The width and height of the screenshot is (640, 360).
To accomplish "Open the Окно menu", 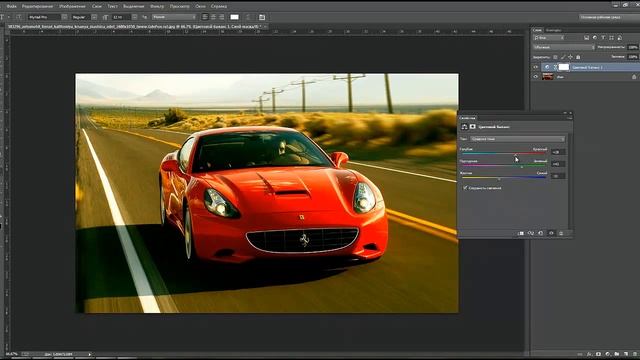I will 200,6.
